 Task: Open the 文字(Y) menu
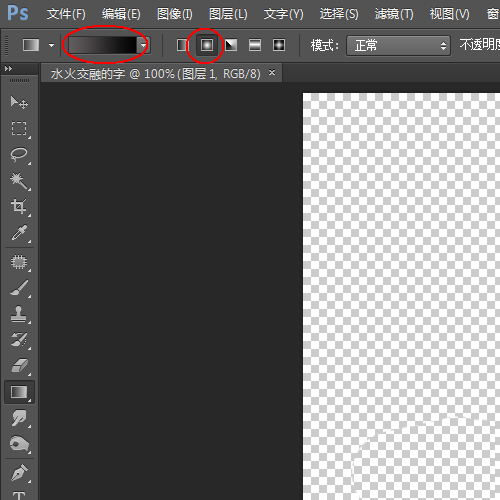283,14
